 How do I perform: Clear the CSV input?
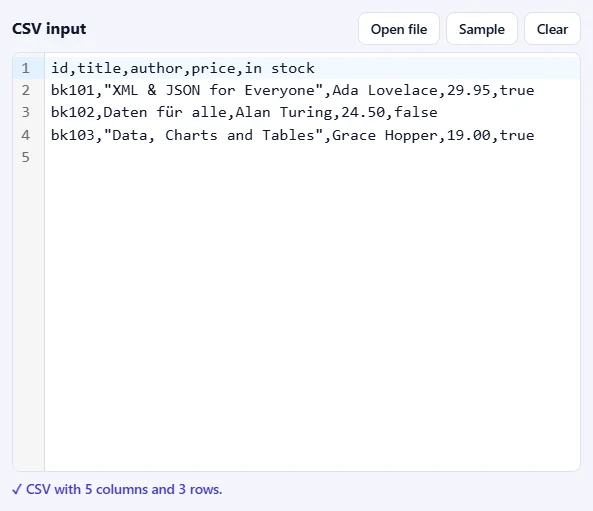[552, 29]
